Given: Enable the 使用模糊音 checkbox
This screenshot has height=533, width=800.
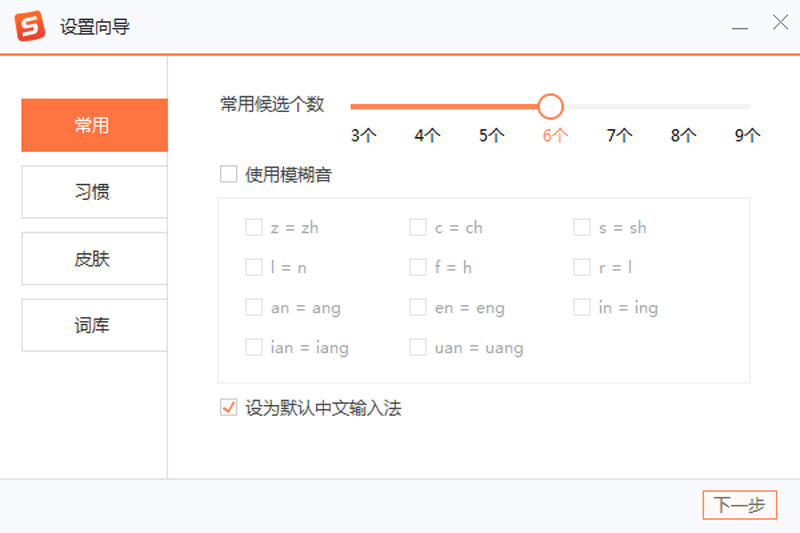Looking at the screenshot, I should pos(229,174).
